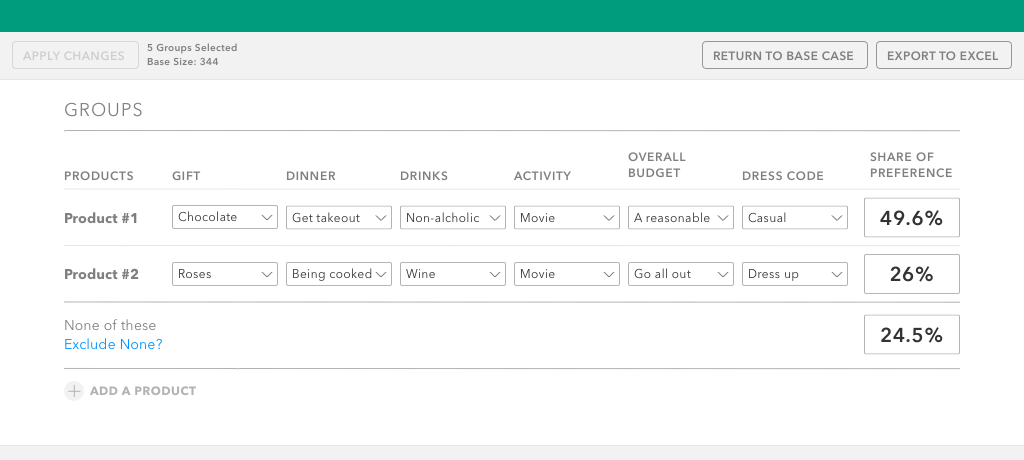Click the Exclude None? link
Image resolution: width=1024 pixels, height=460 pixels.
tap(113, 345)
